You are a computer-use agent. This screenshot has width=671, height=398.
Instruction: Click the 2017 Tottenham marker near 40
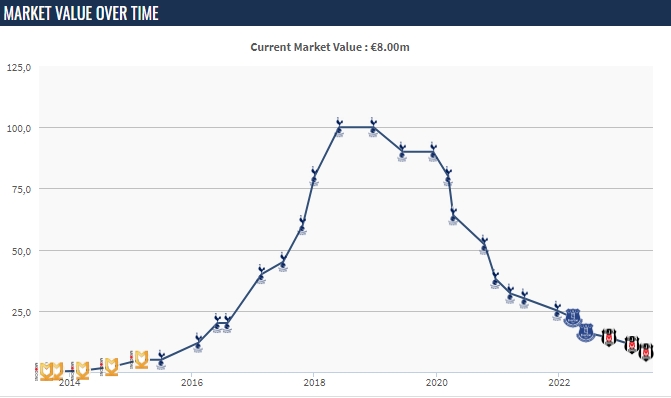pos(261,274)
